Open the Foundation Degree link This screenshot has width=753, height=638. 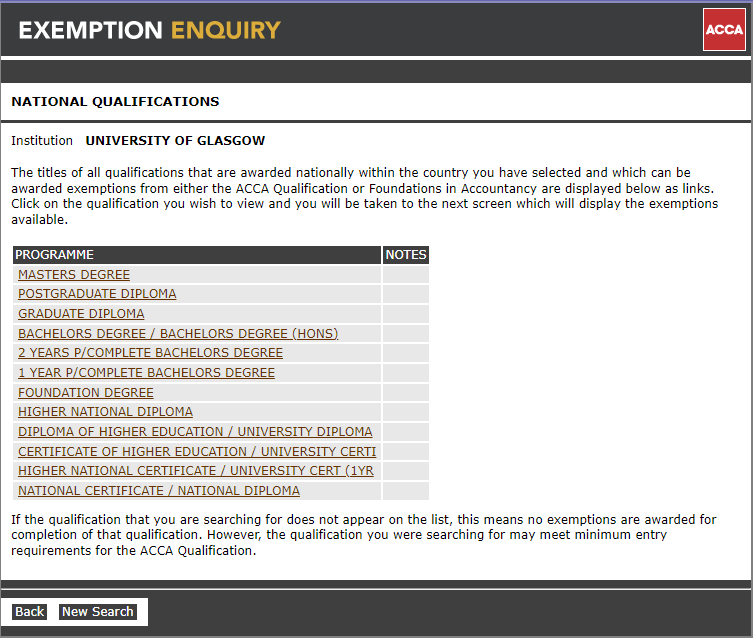(x=86, y=393)
